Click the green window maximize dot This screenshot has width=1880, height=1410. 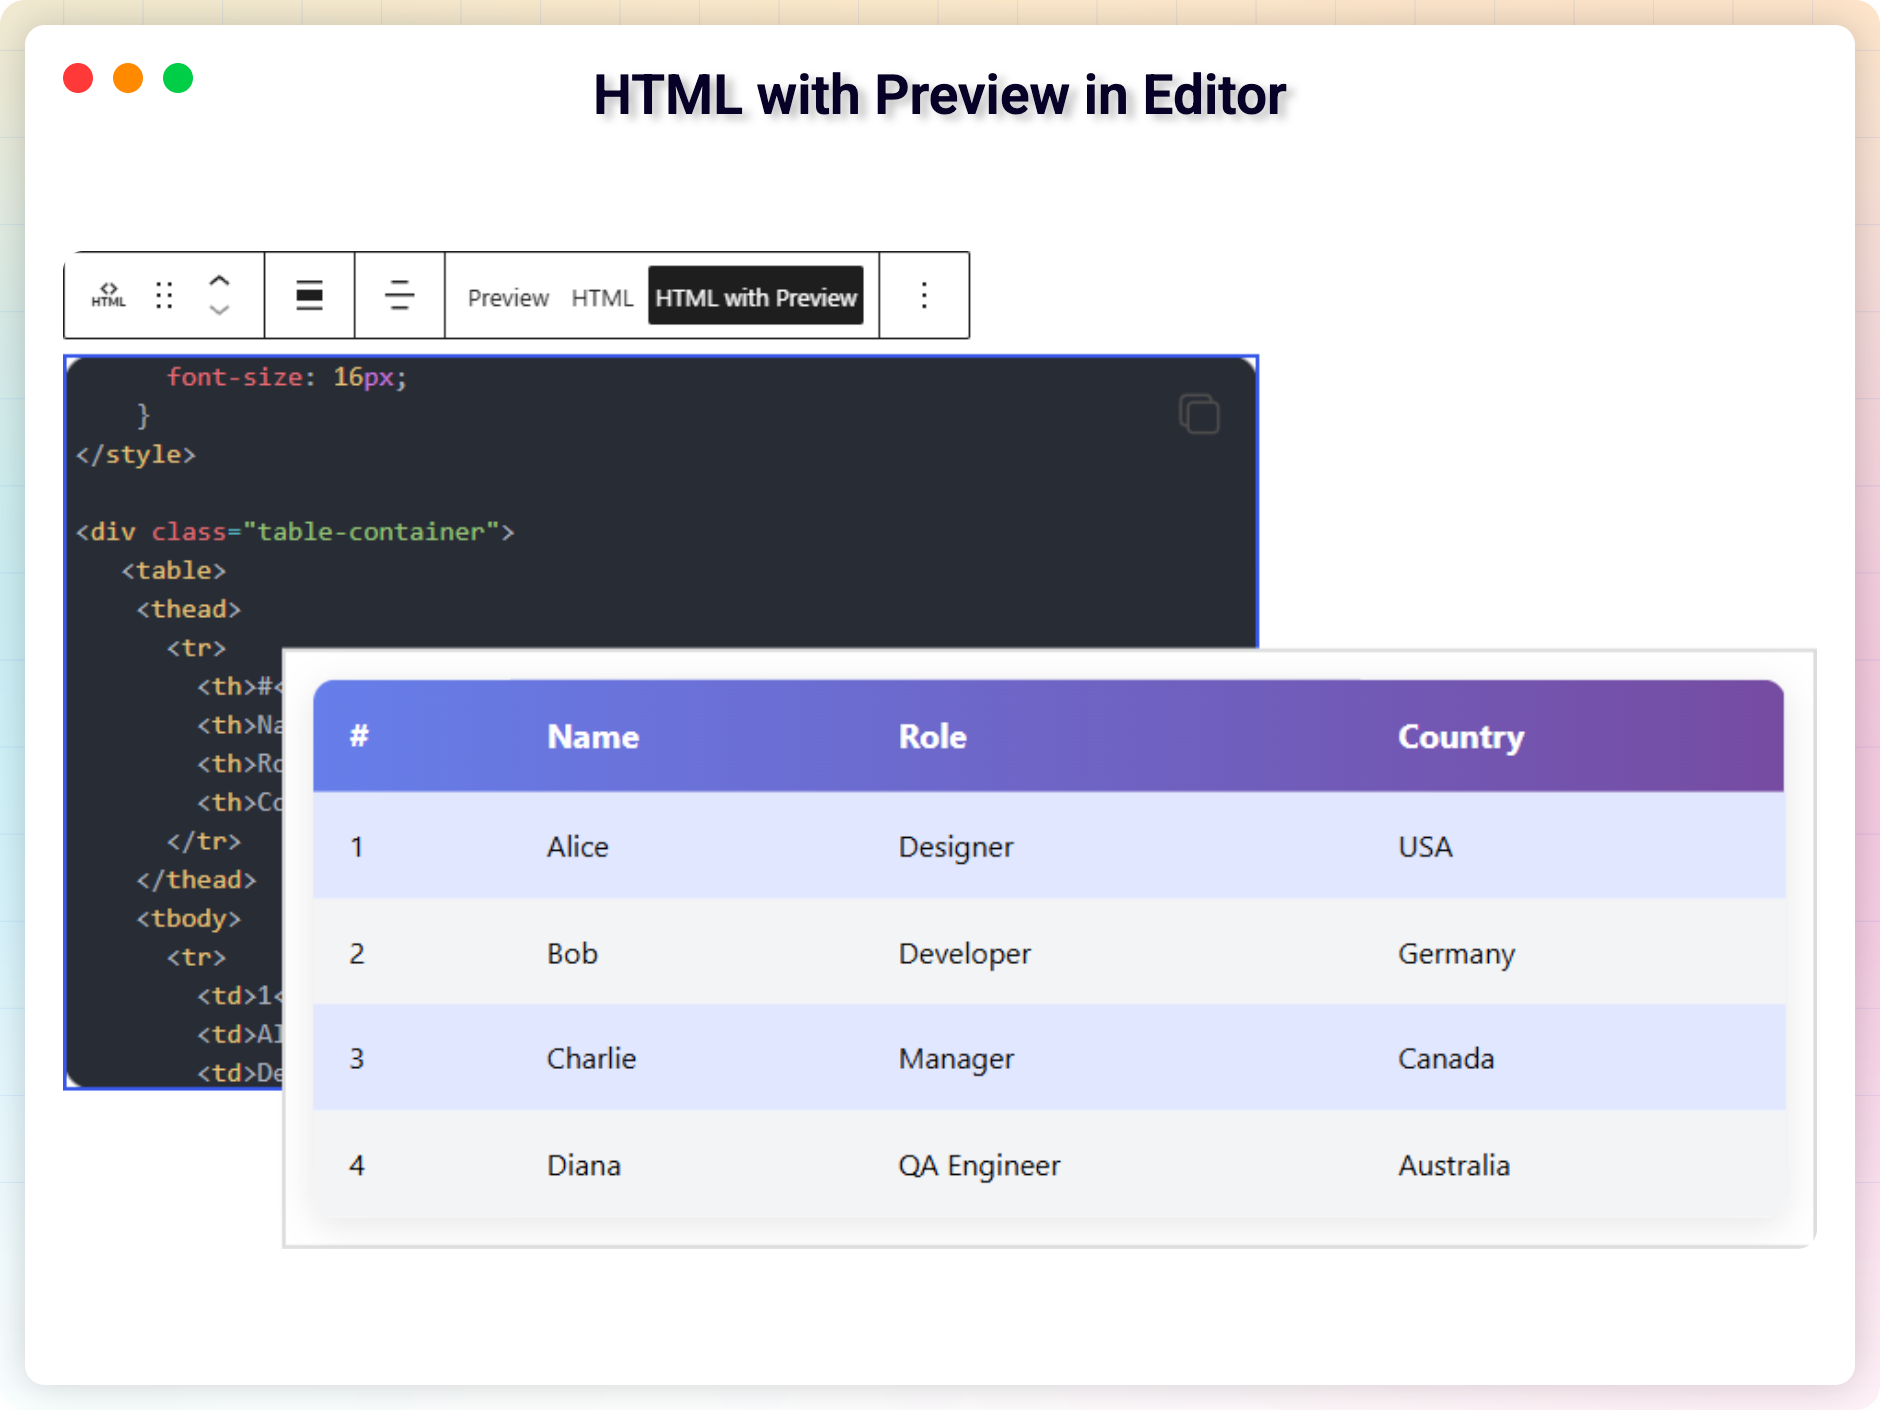pyautogui.click(x=178, y=78)
